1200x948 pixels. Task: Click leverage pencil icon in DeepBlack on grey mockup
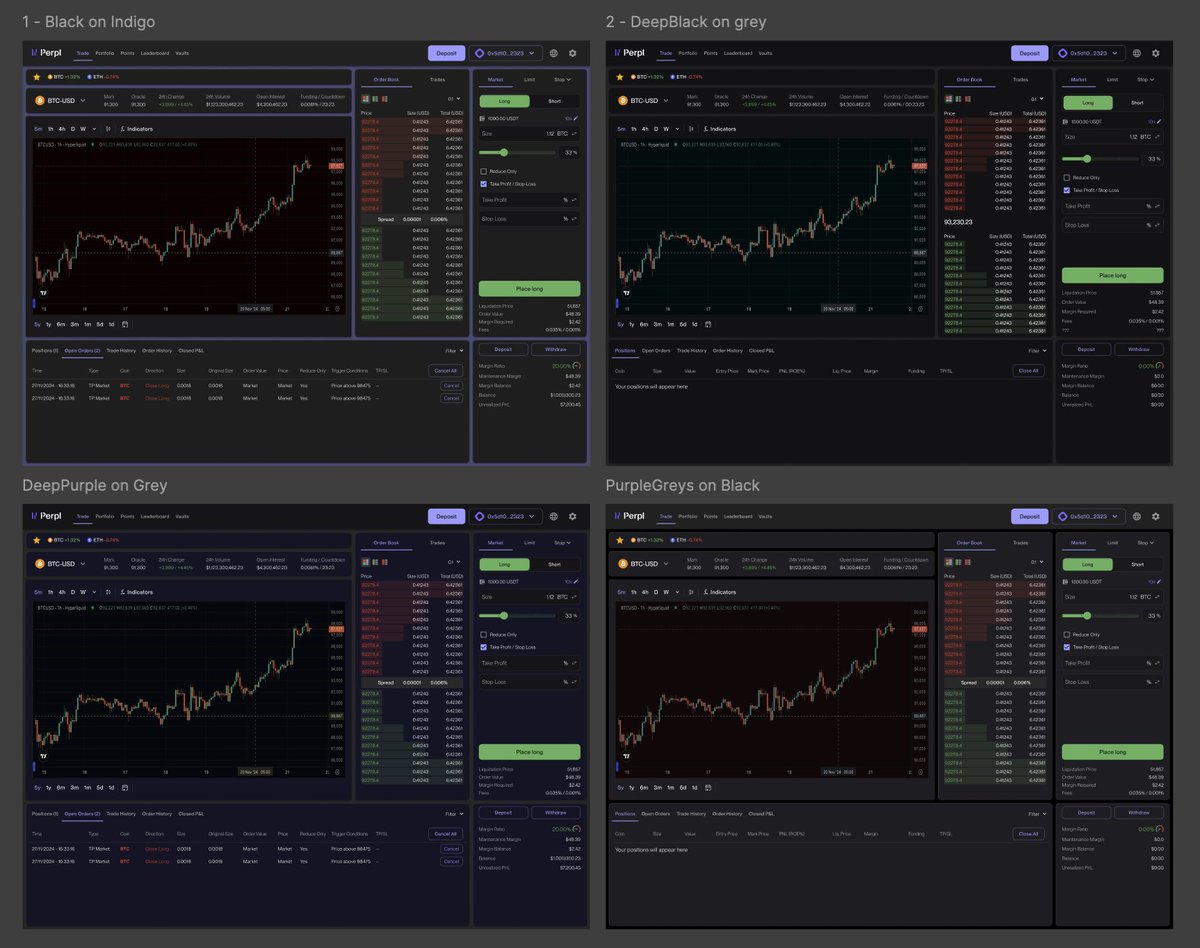(1159, 121)
